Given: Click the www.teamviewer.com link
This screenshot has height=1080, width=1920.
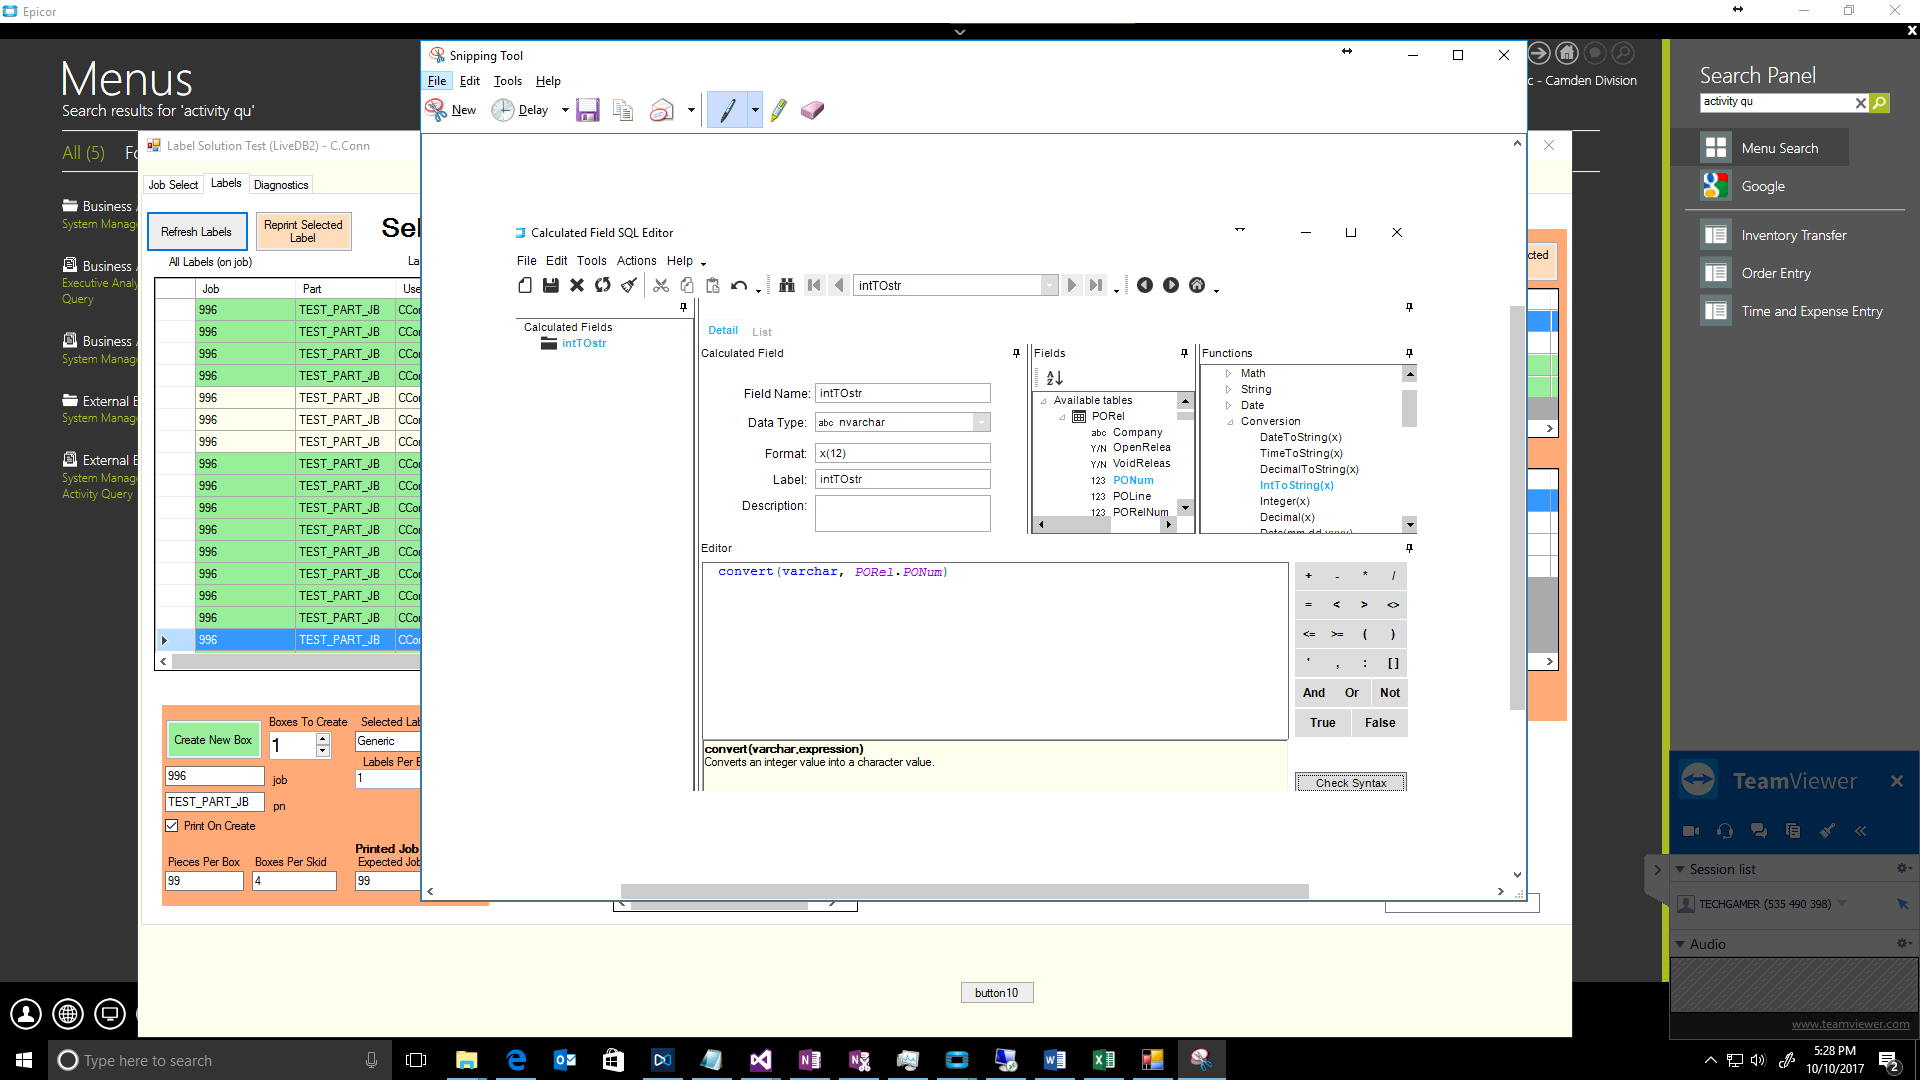Looking at the screenshot, I should [x=1850, y=1024].
